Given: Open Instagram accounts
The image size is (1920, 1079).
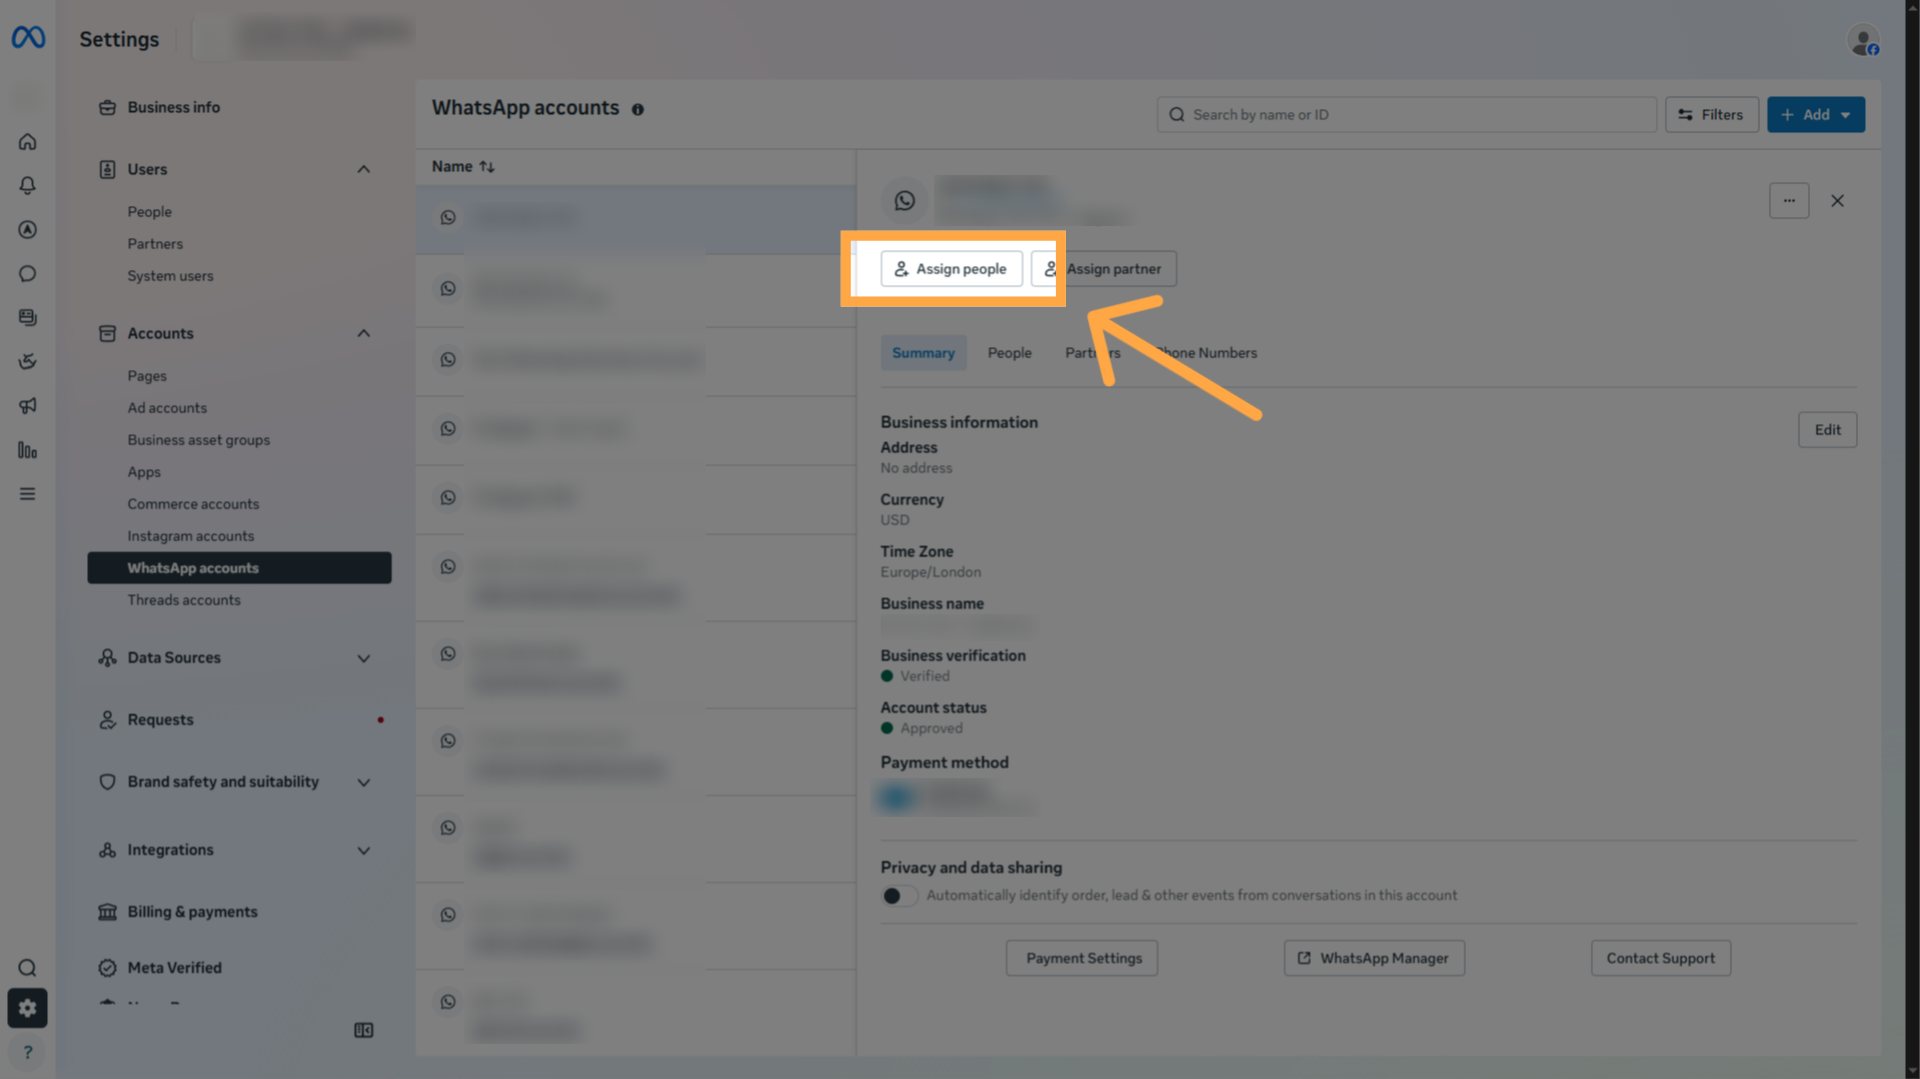Looking at the screenshot, I should [x=191, y=536].
